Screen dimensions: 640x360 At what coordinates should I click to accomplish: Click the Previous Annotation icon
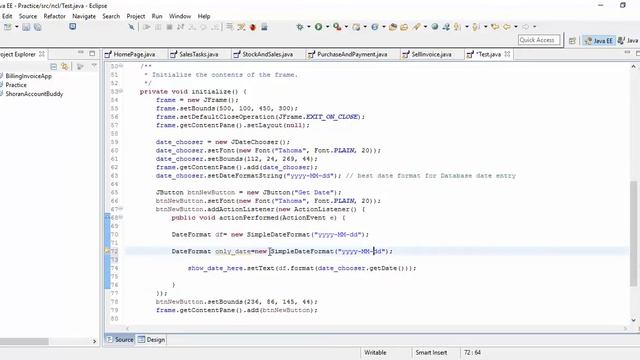click(457, 27)
